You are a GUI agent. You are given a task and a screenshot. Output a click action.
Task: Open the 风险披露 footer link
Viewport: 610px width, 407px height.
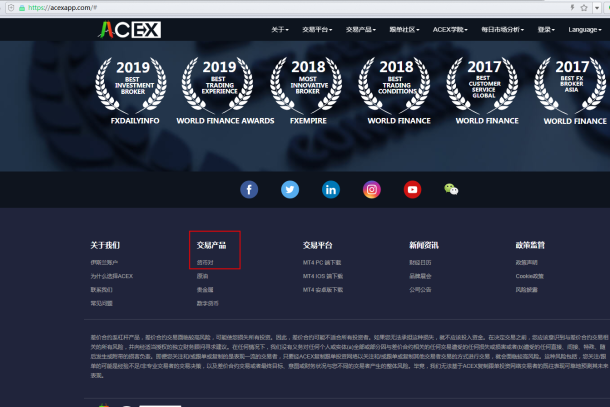[x=526, y=290]
